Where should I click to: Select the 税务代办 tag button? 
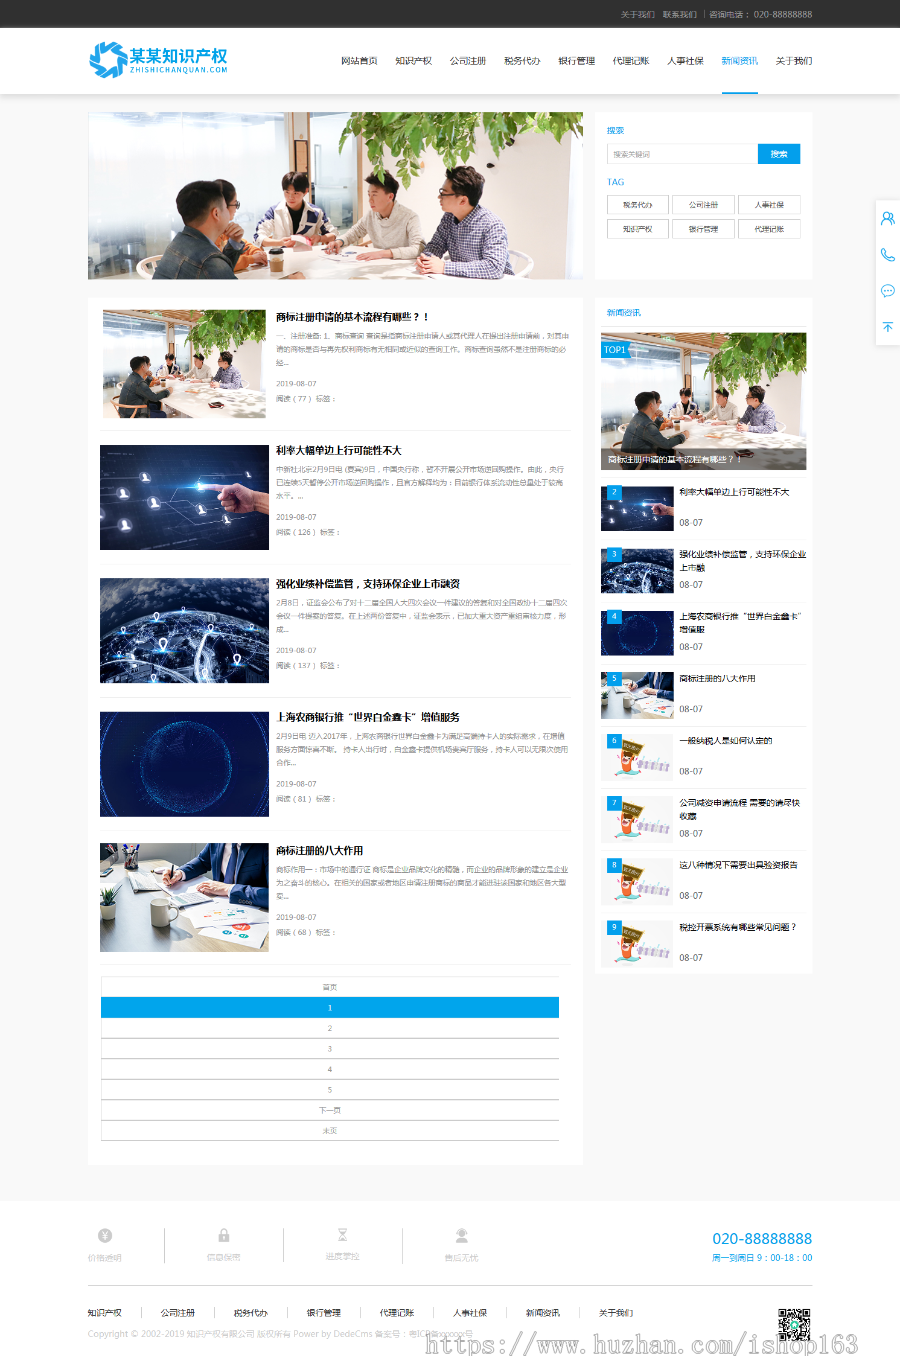[x=638, y=204]
